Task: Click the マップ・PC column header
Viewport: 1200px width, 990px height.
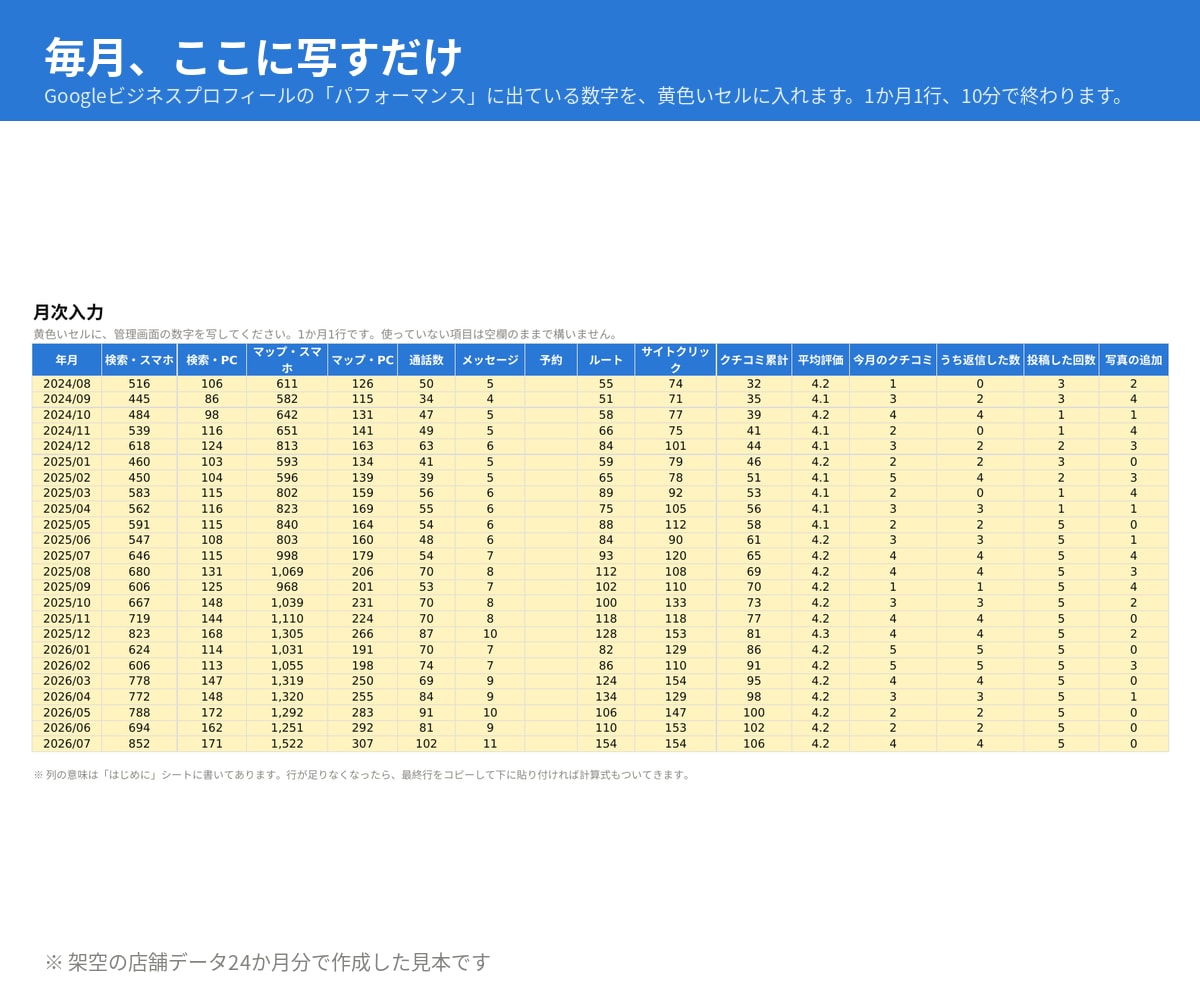Action: click(x=362, y=360)
